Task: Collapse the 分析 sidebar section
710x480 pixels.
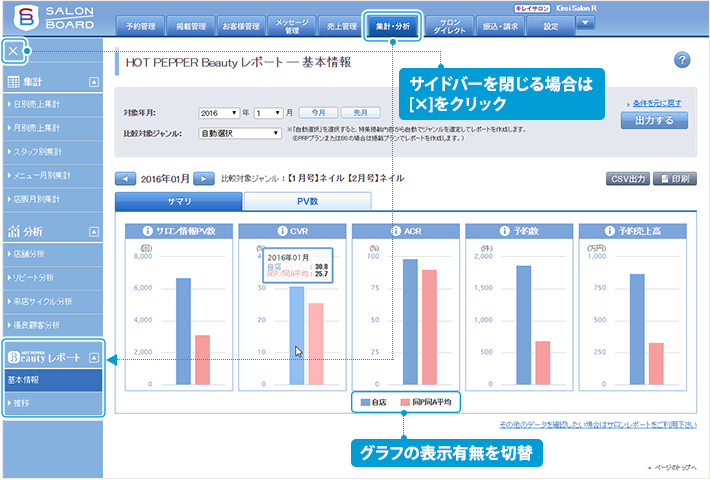Action: coord(93,231)
